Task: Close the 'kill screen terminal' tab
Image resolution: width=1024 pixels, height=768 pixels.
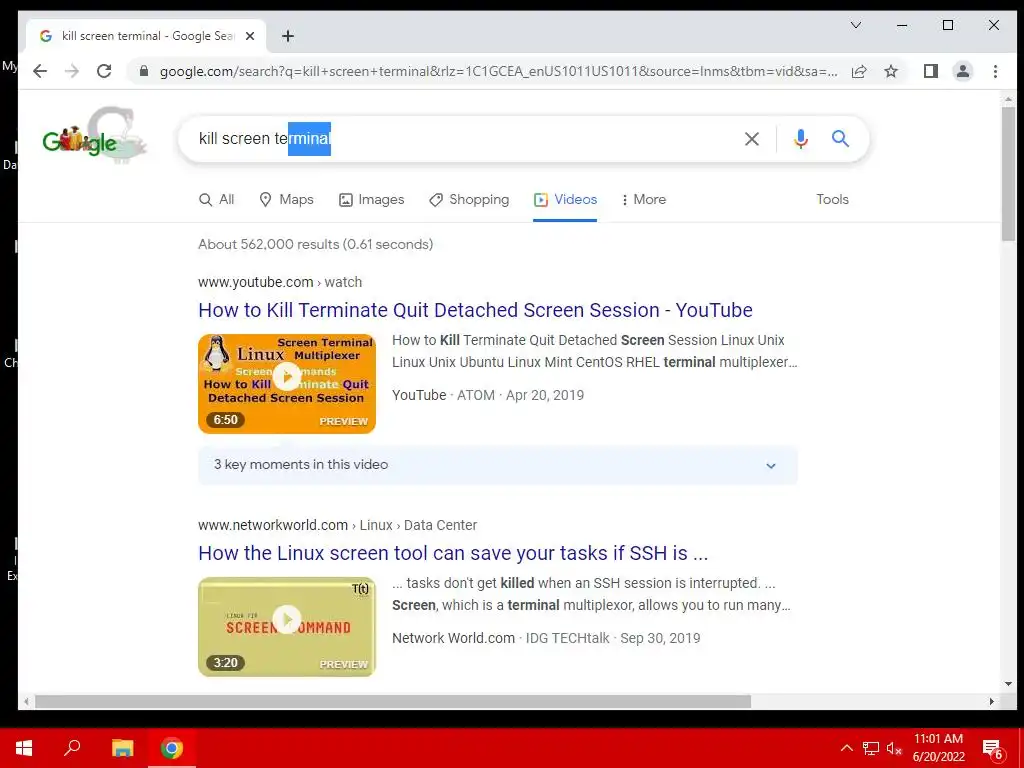Action: point(249,36)
